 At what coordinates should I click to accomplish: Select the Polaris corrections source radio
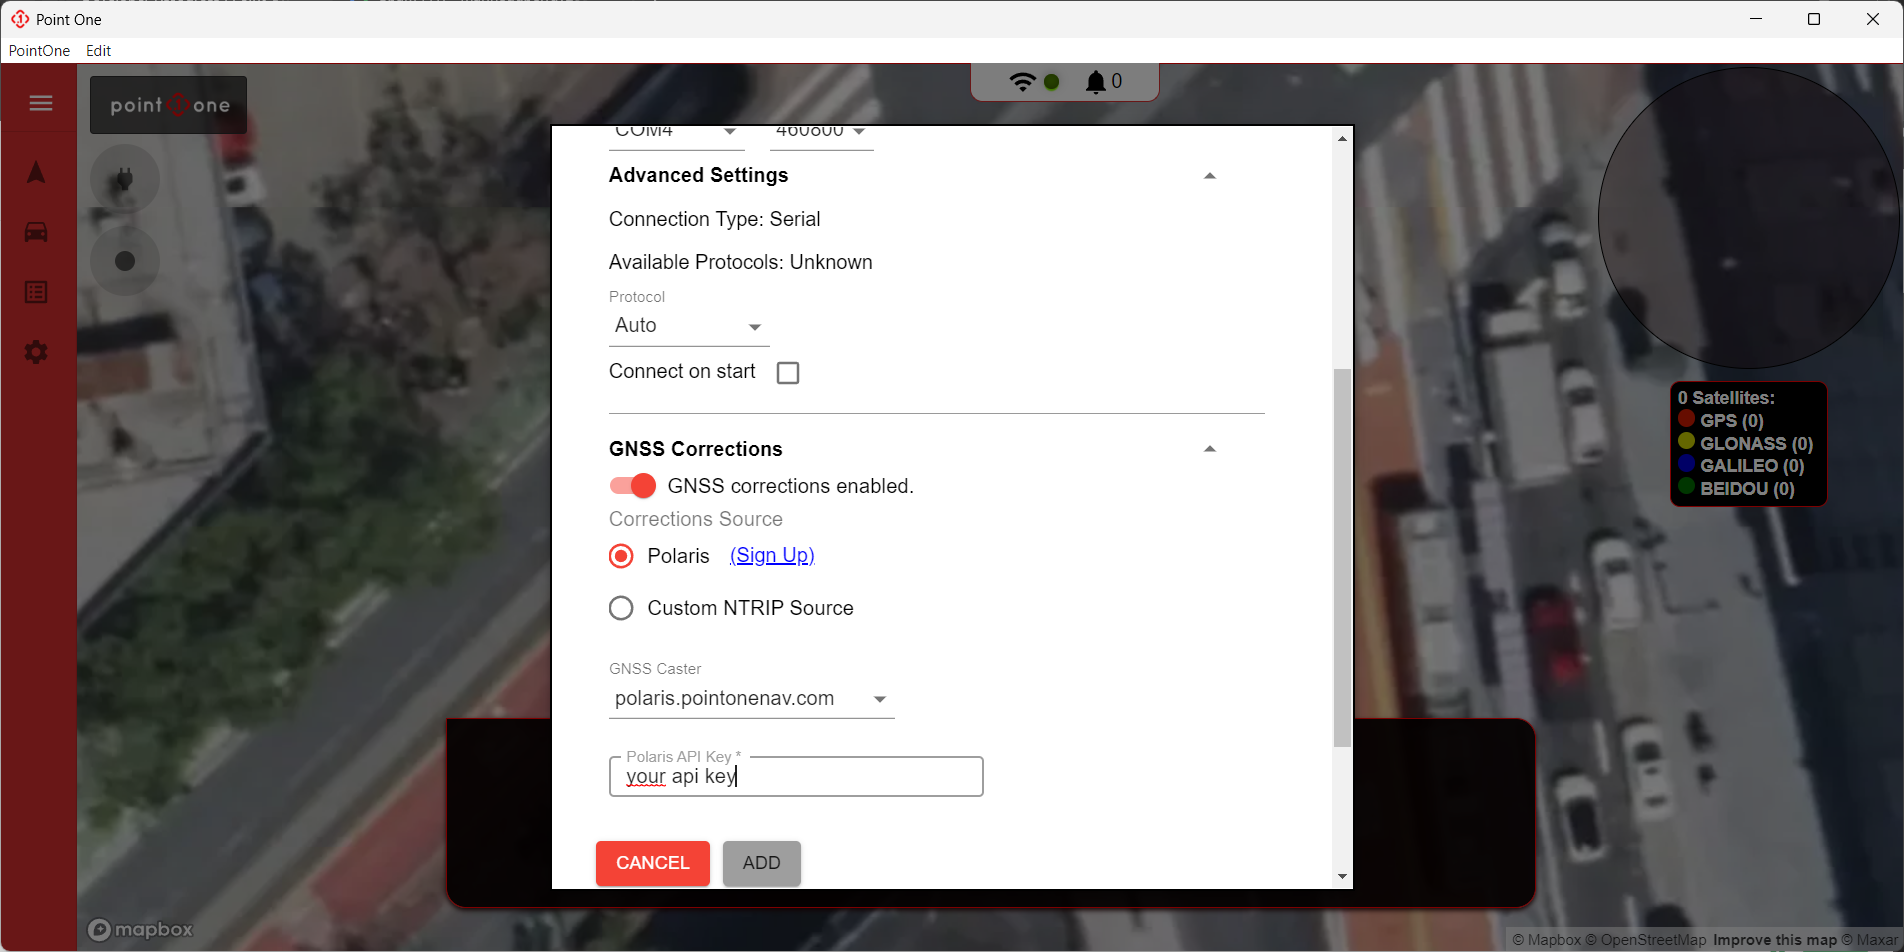(621, 556)
